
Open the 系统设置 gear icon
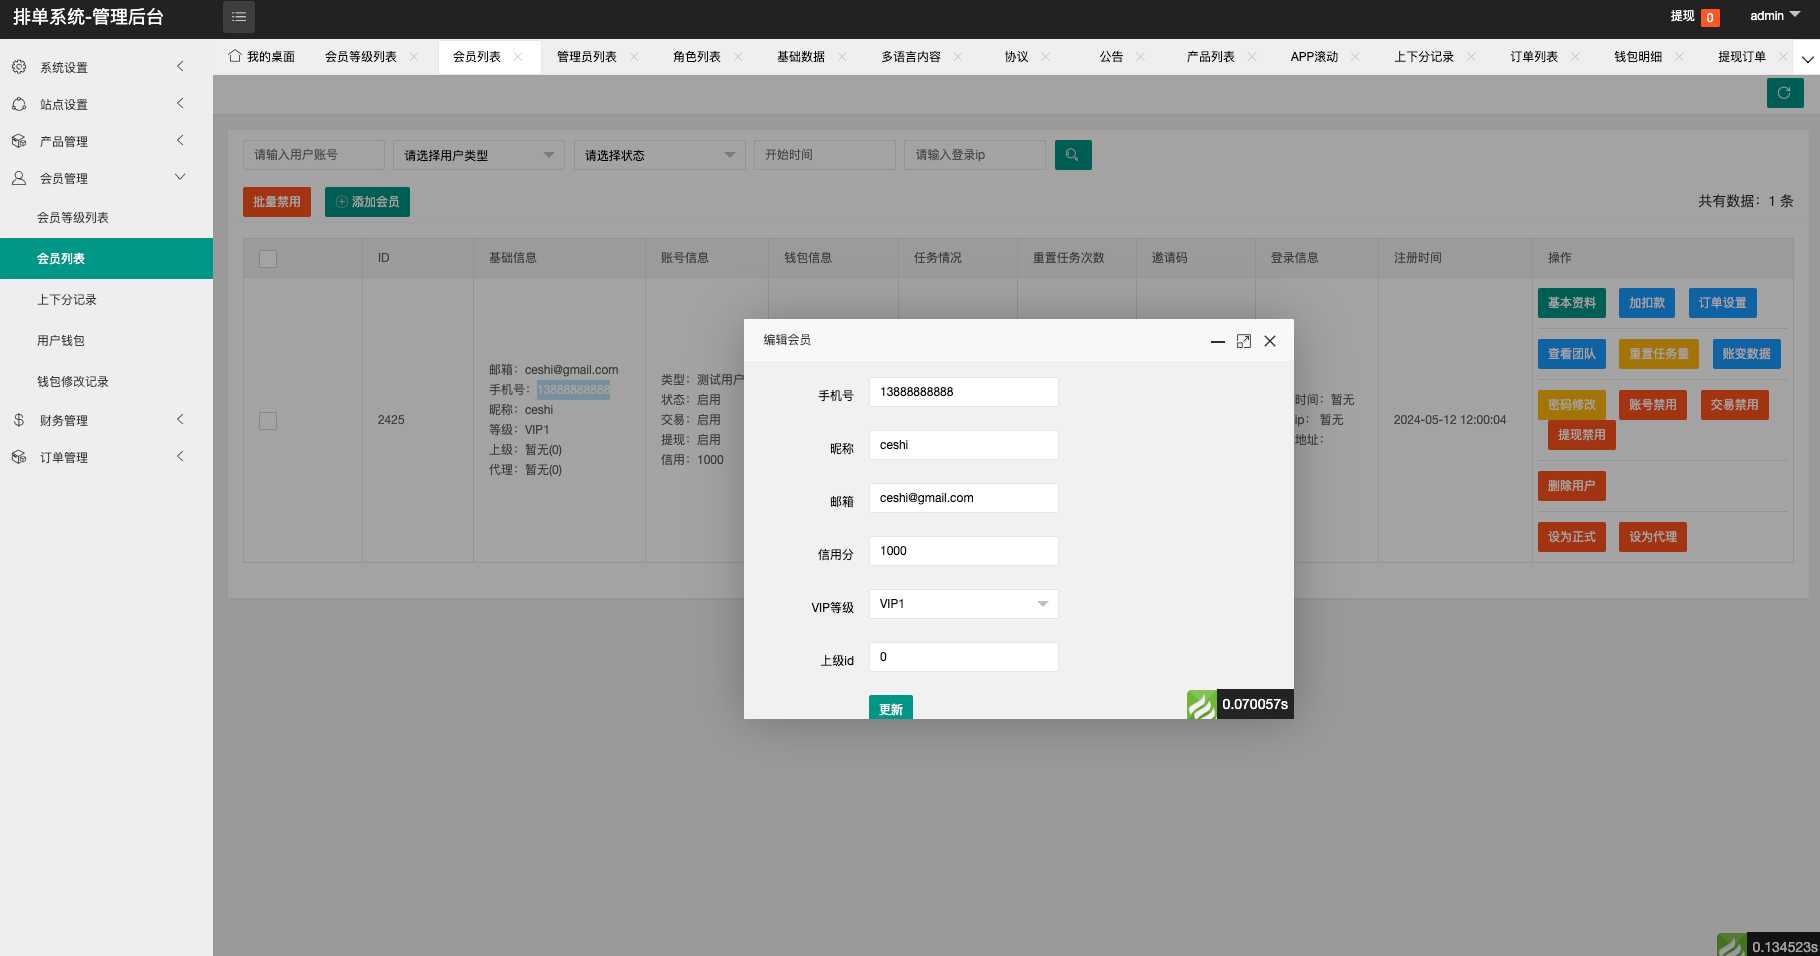coord(19,67)
